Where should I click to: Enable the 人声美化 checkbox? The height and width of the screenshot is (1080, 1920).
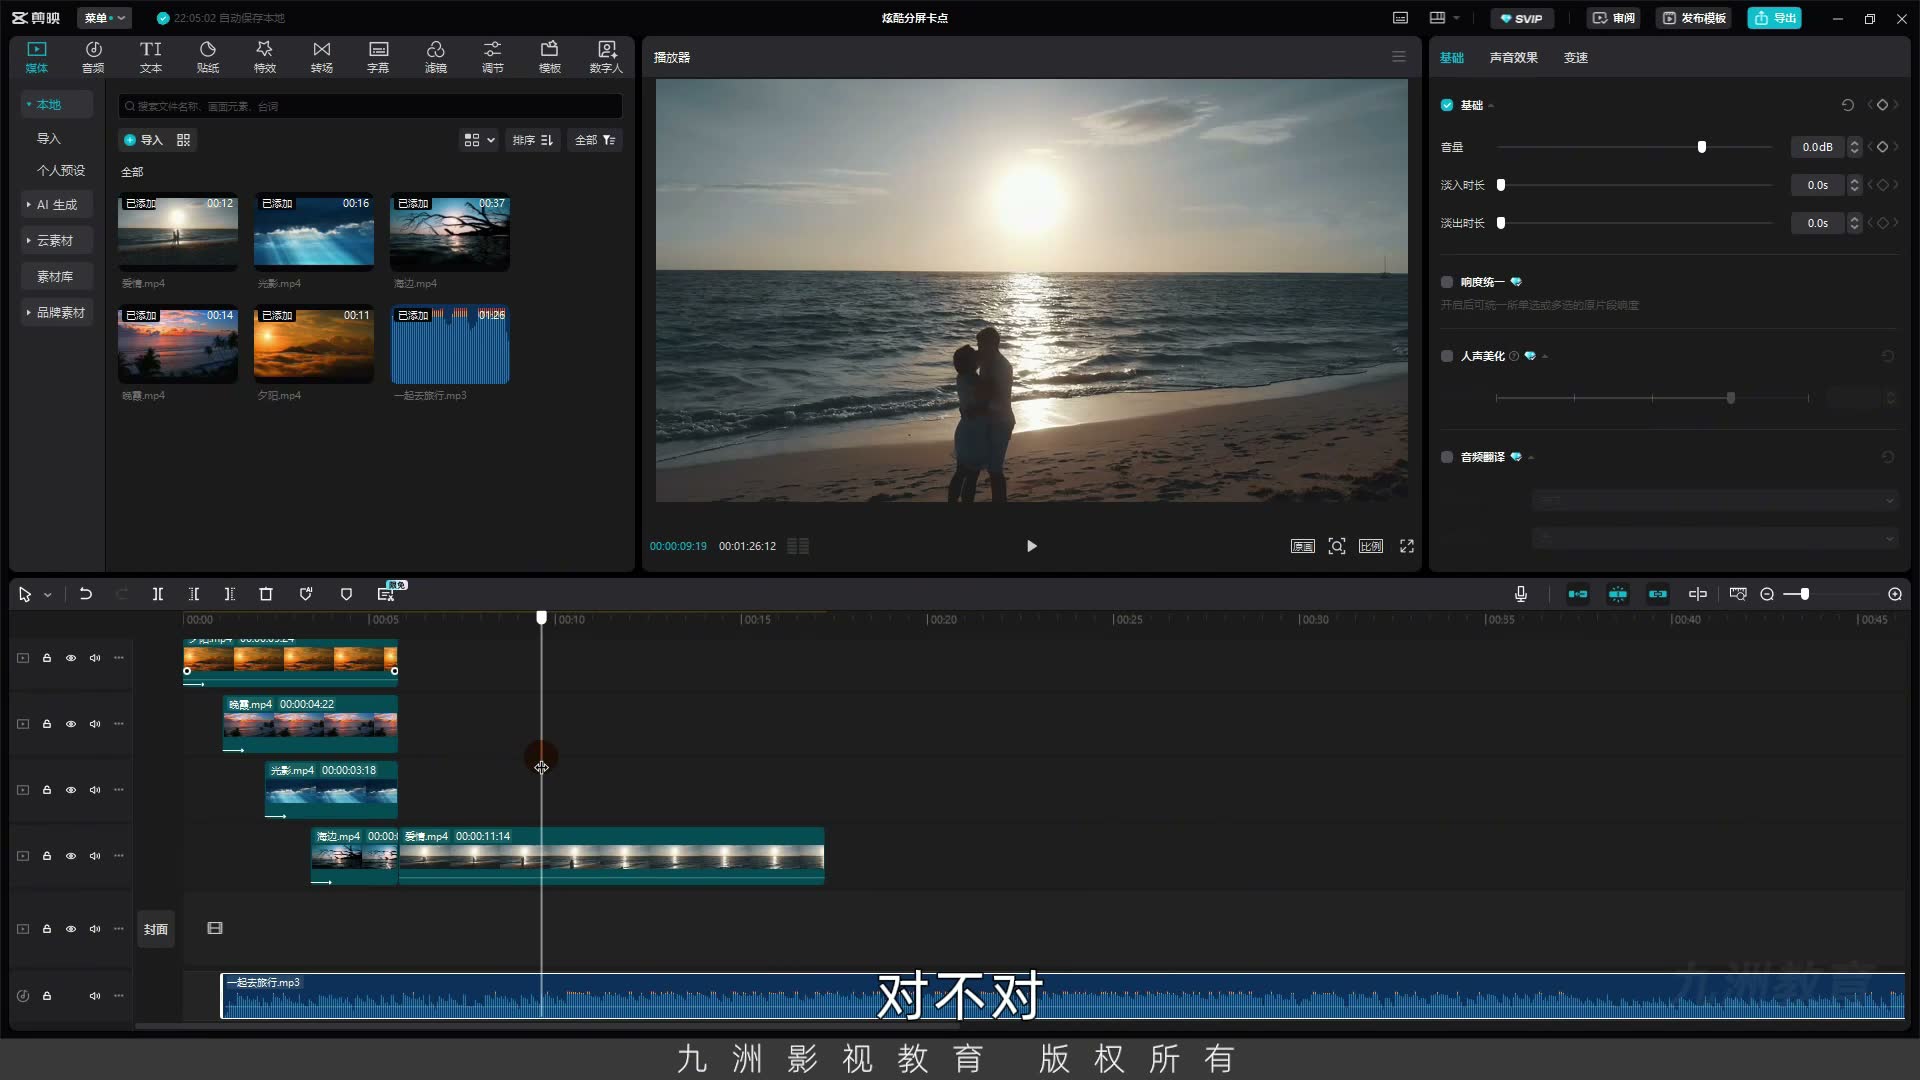[1447, 356]
